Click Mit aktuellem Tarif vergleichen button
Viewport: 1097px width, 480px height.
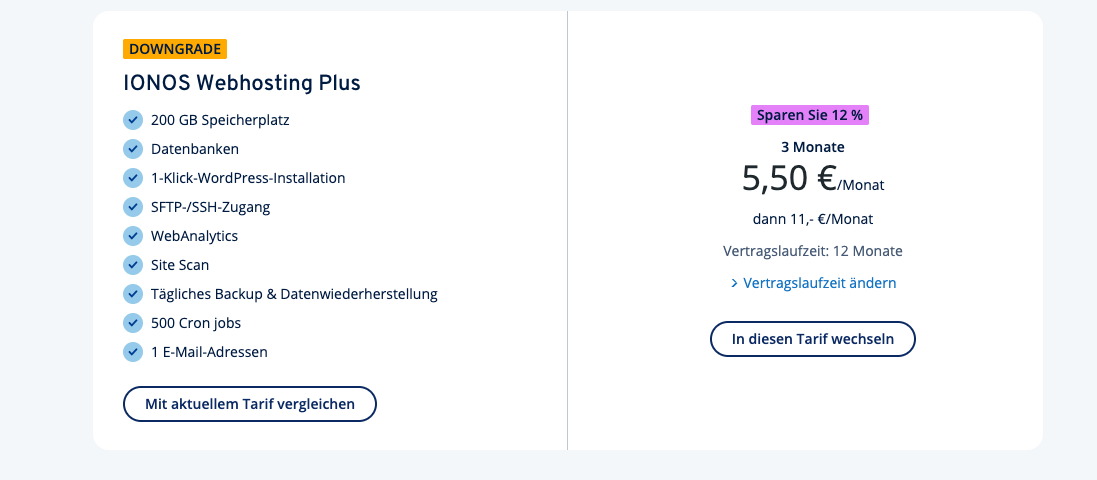pyautogui.click(x=250, y=404)
